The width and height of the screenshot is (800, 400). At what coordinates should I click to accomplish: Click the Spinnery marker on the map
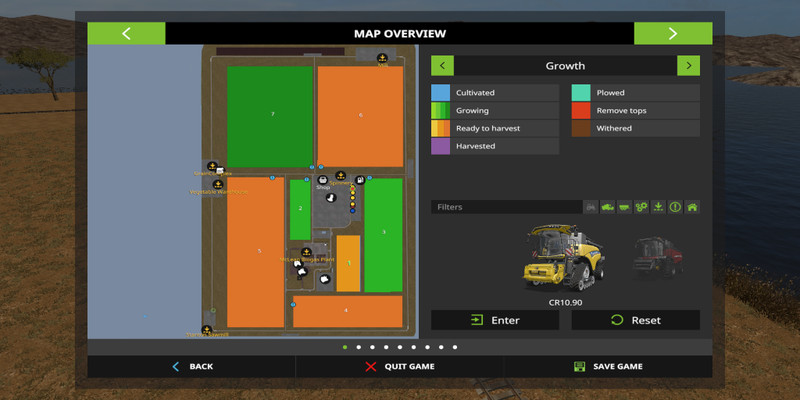tap(340, 175)
